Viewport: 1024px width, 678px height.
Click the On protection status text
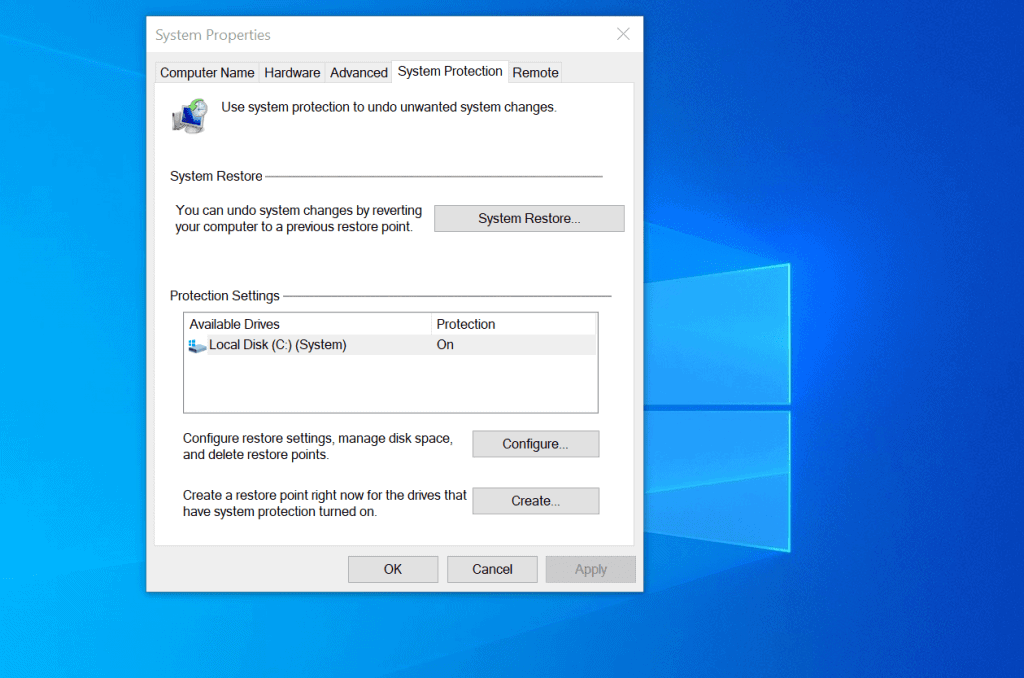(x=444, y=344)
